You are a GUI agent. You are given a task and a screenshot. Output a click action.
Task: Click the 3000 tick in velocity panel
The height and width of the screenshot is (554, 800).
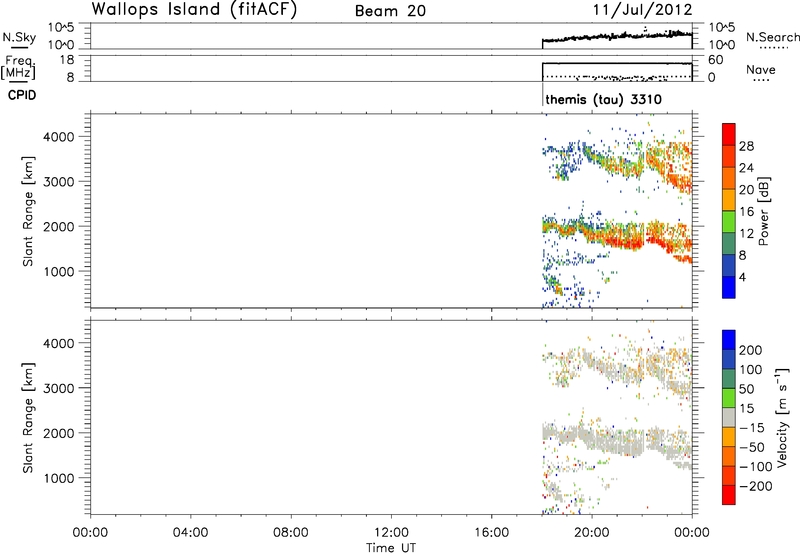click(x=59, y=388)
